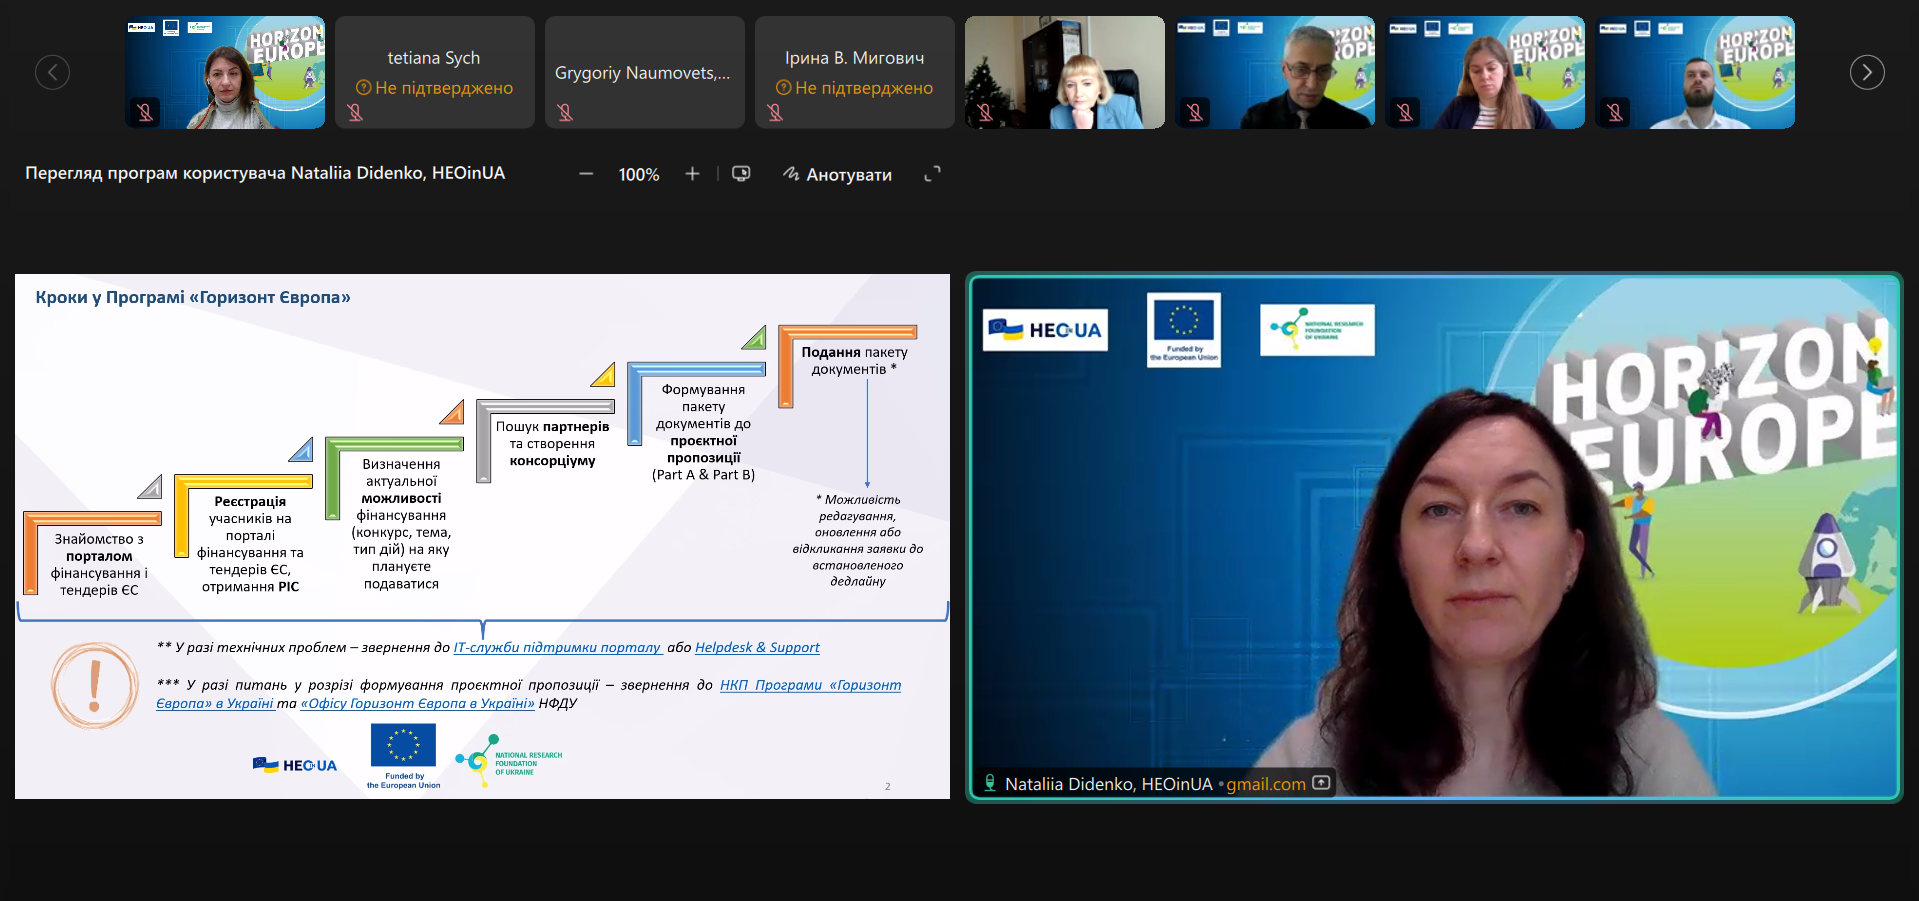Click the zoom in plus icon
1919x901 pixels.
(692, 174)
